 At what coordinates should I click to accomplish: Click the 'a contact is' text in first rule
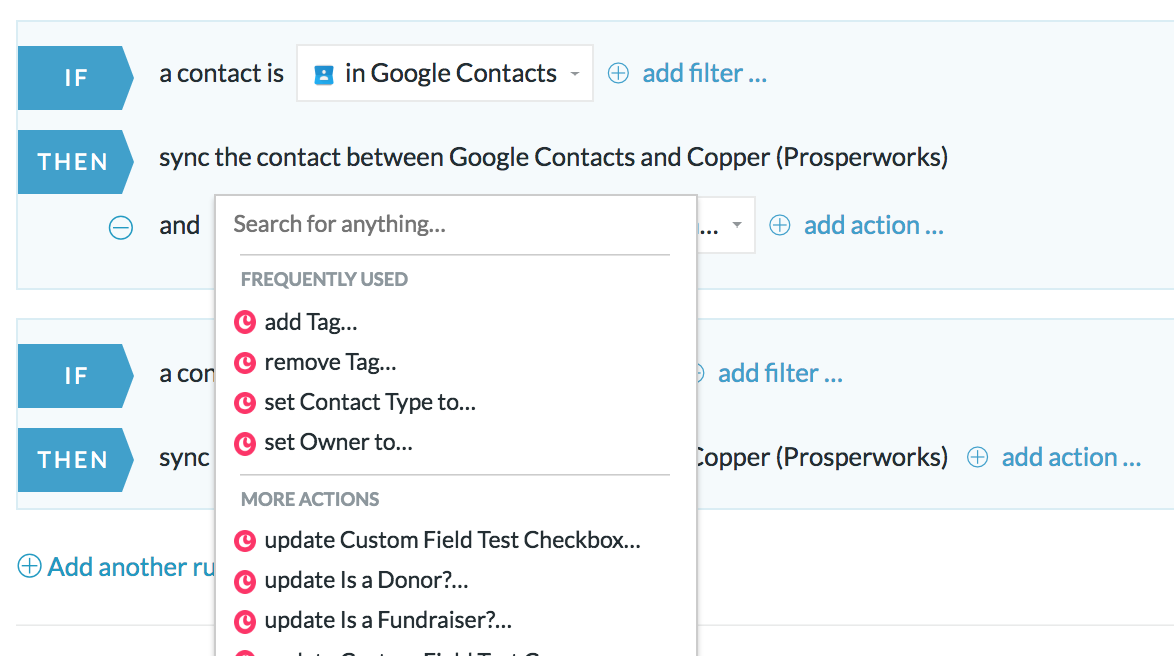click(x=222, y=73)
